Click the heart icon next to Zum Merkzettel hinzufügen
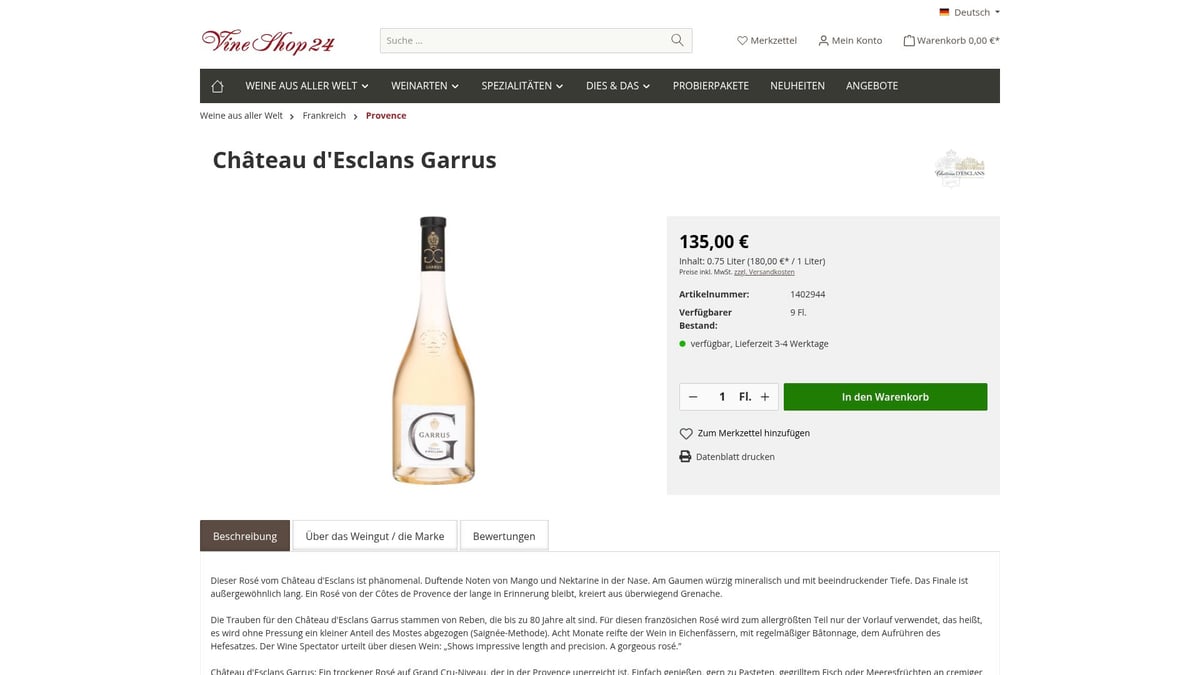The image size is (1200, 675). coord(685,433)
